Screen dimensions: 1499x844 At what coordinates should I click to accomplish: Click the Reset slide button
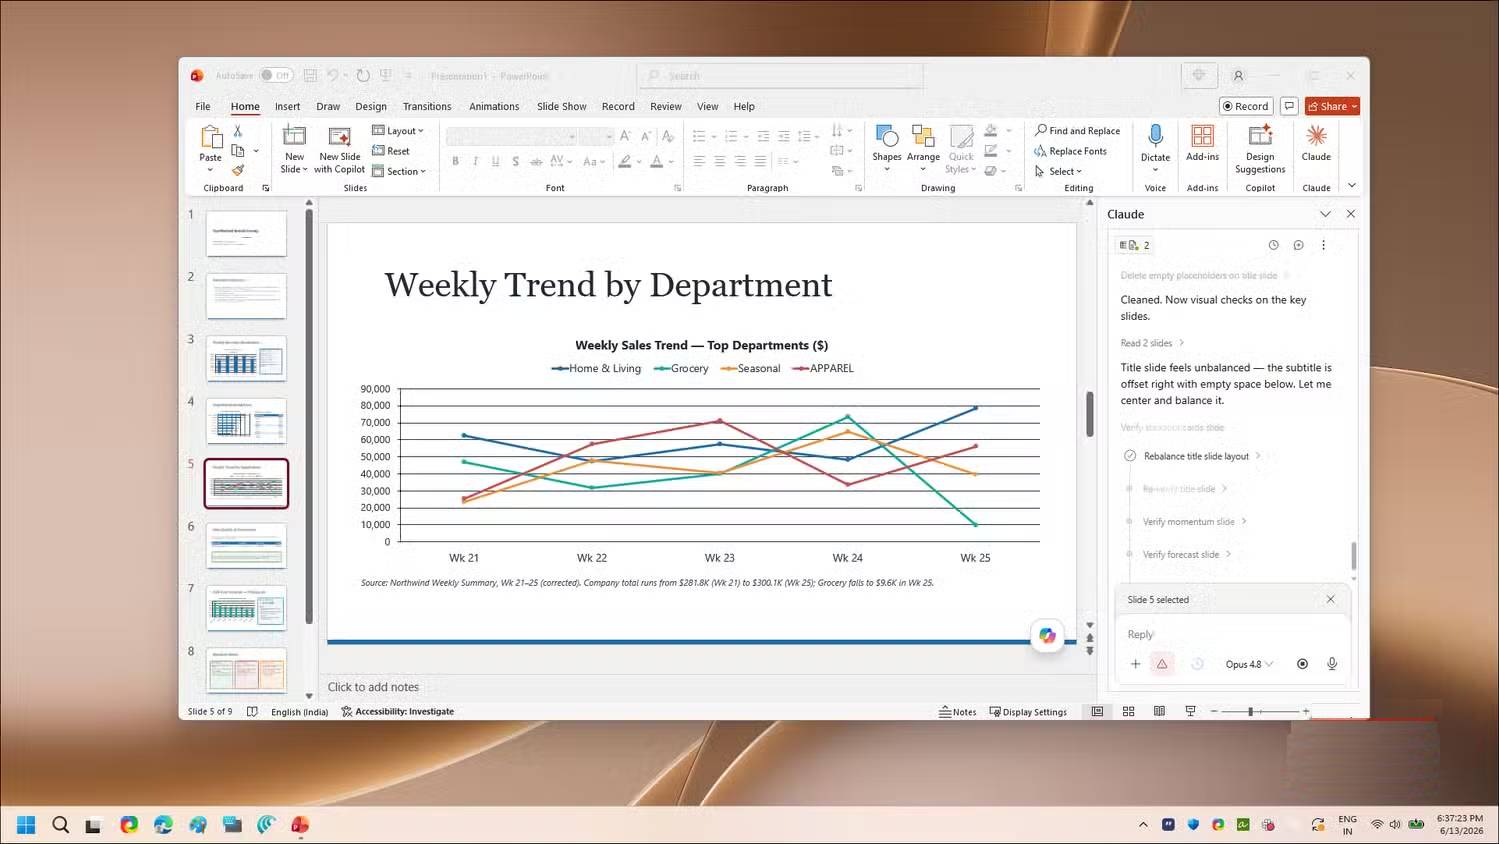click(x=391, y=151)
